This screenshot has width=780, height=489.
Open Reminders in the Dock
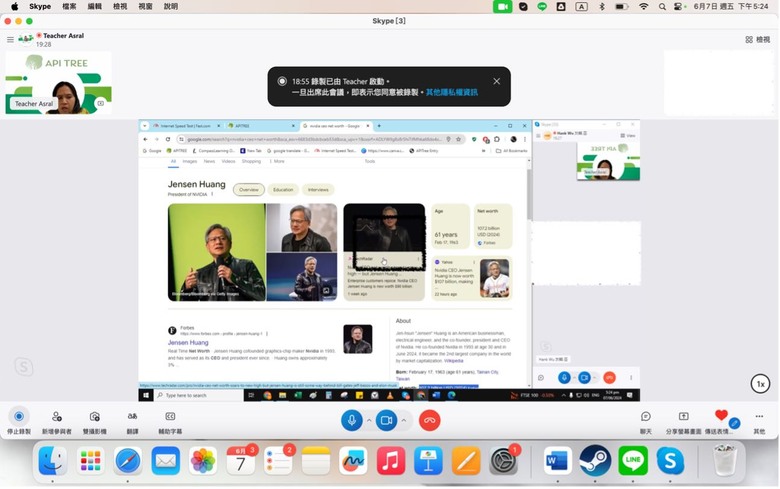click(278, 461)
